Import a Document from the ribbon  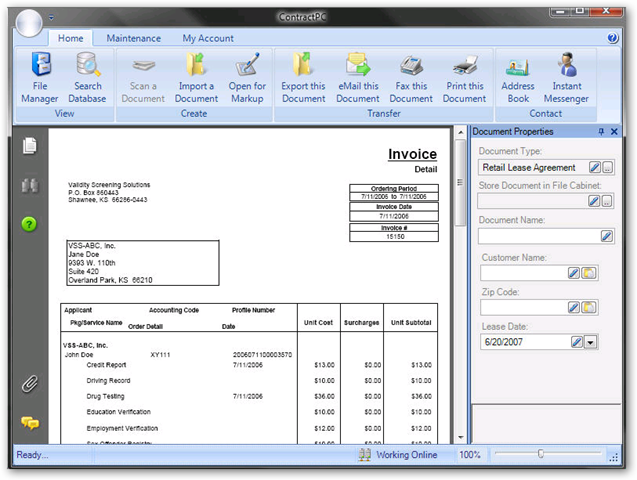(x=196, y=78)
